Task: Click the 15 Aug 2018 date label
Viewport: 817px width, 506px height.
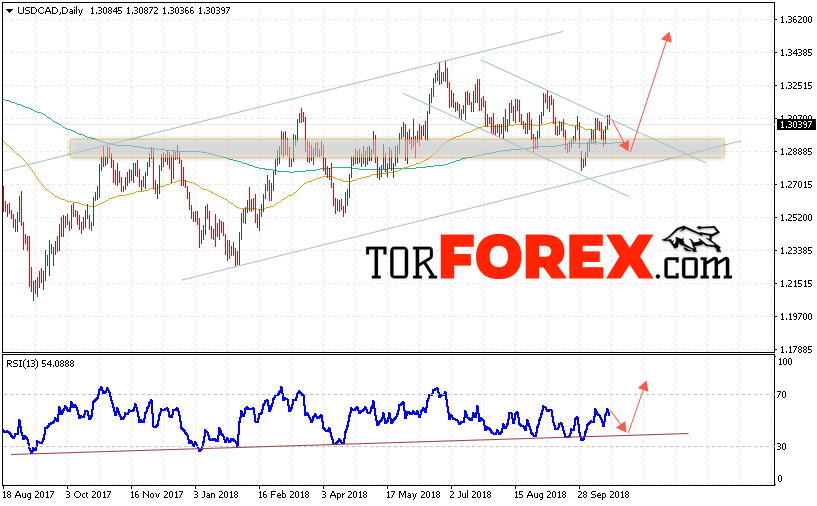Action: pyautogui.click(x=540, y=495)
